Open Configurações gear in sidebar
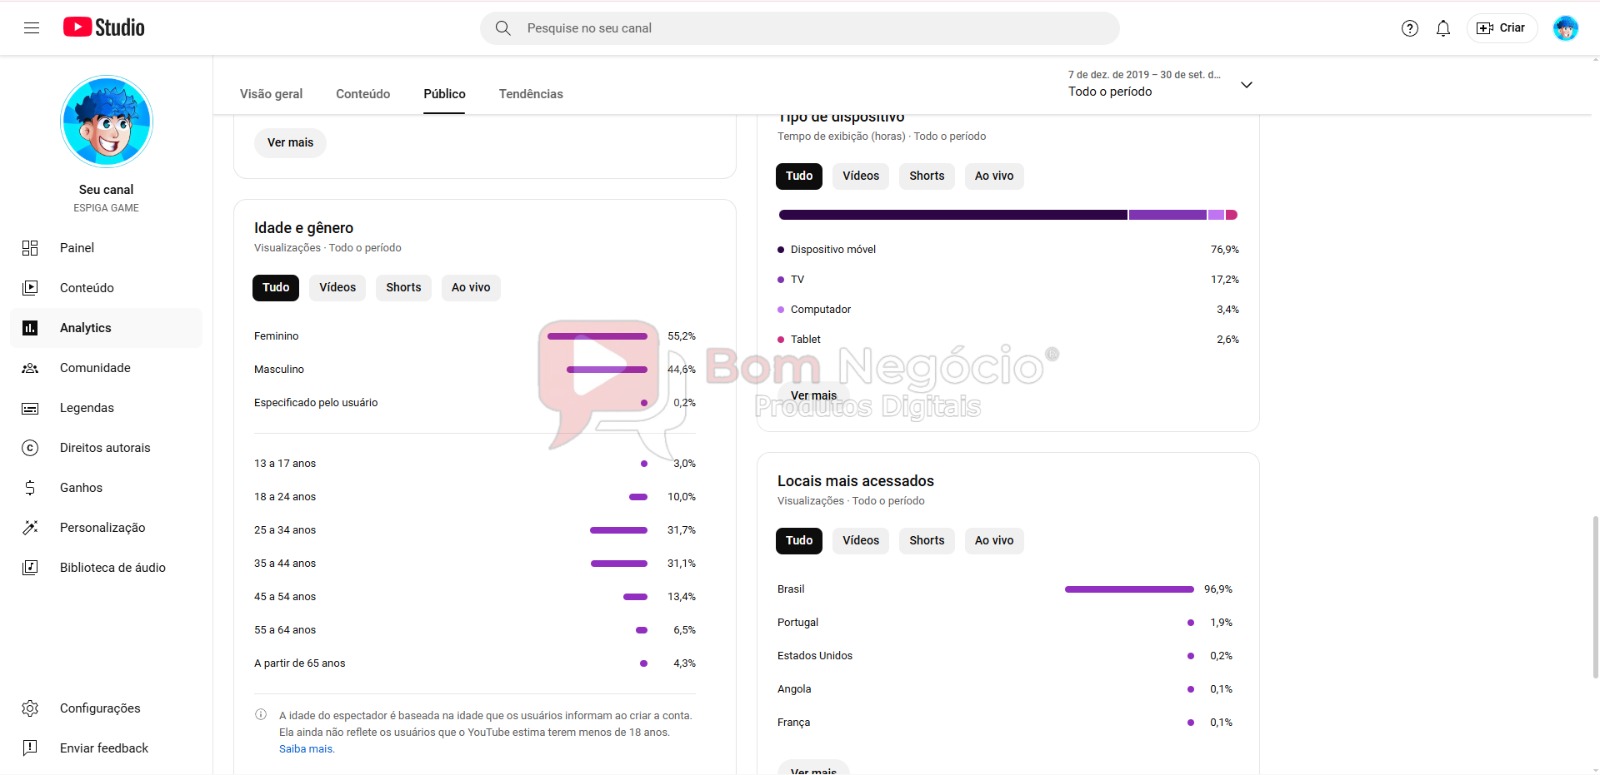 [99, 708]
